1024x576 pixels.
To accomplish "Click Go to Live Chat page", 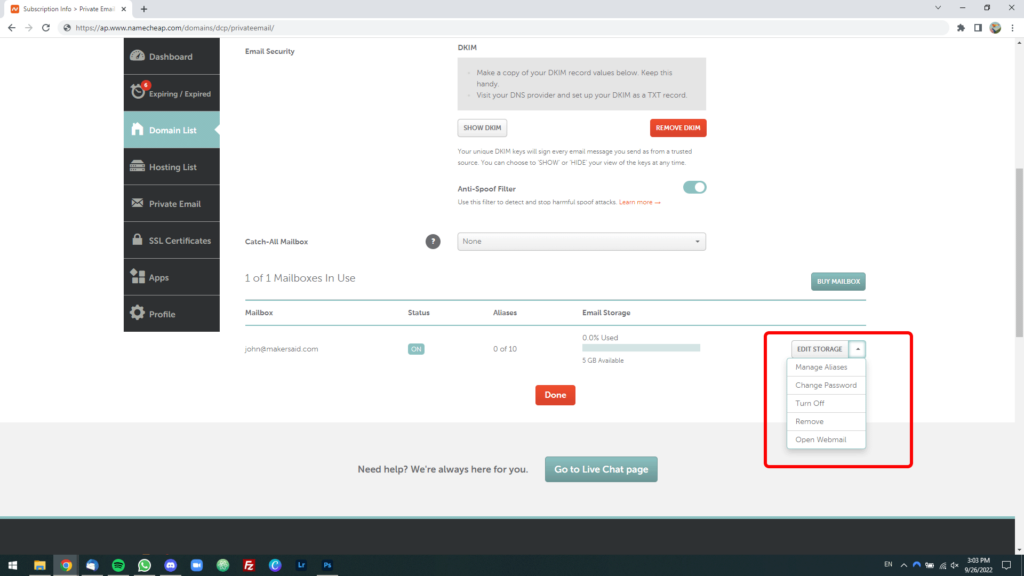I will [601, 470].
